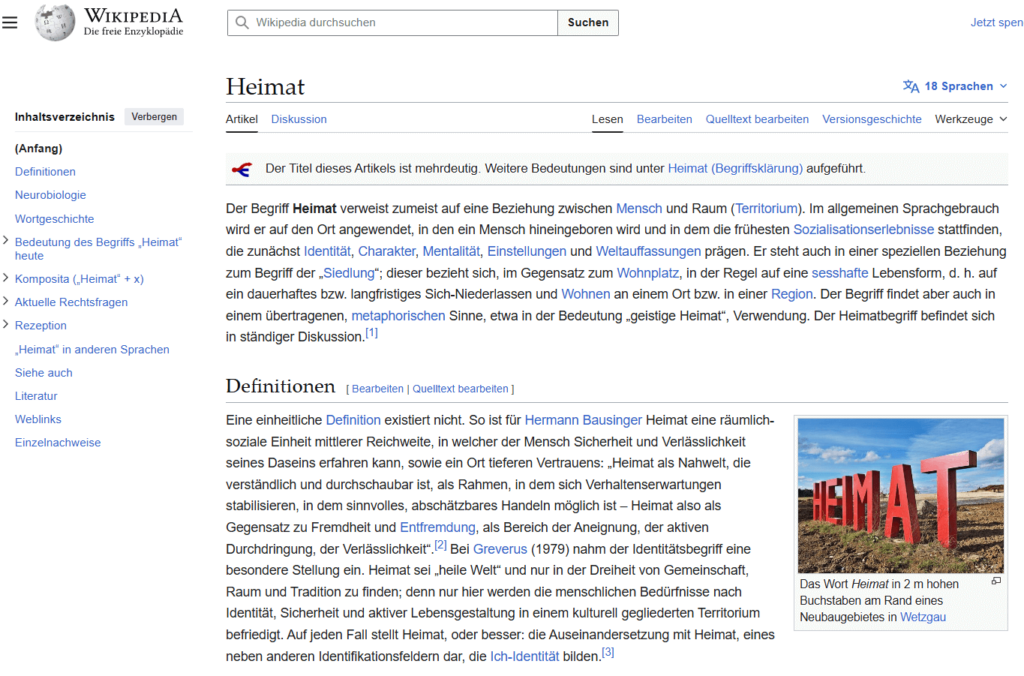Open the Werkzeuge dropdown menu
The height and width of the screenshot is (676, 1024).
(x=971, y=119)
